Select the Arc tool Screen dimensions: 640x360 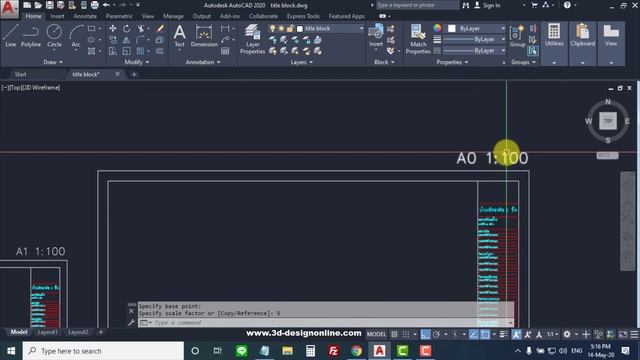[x=76, y=36]
